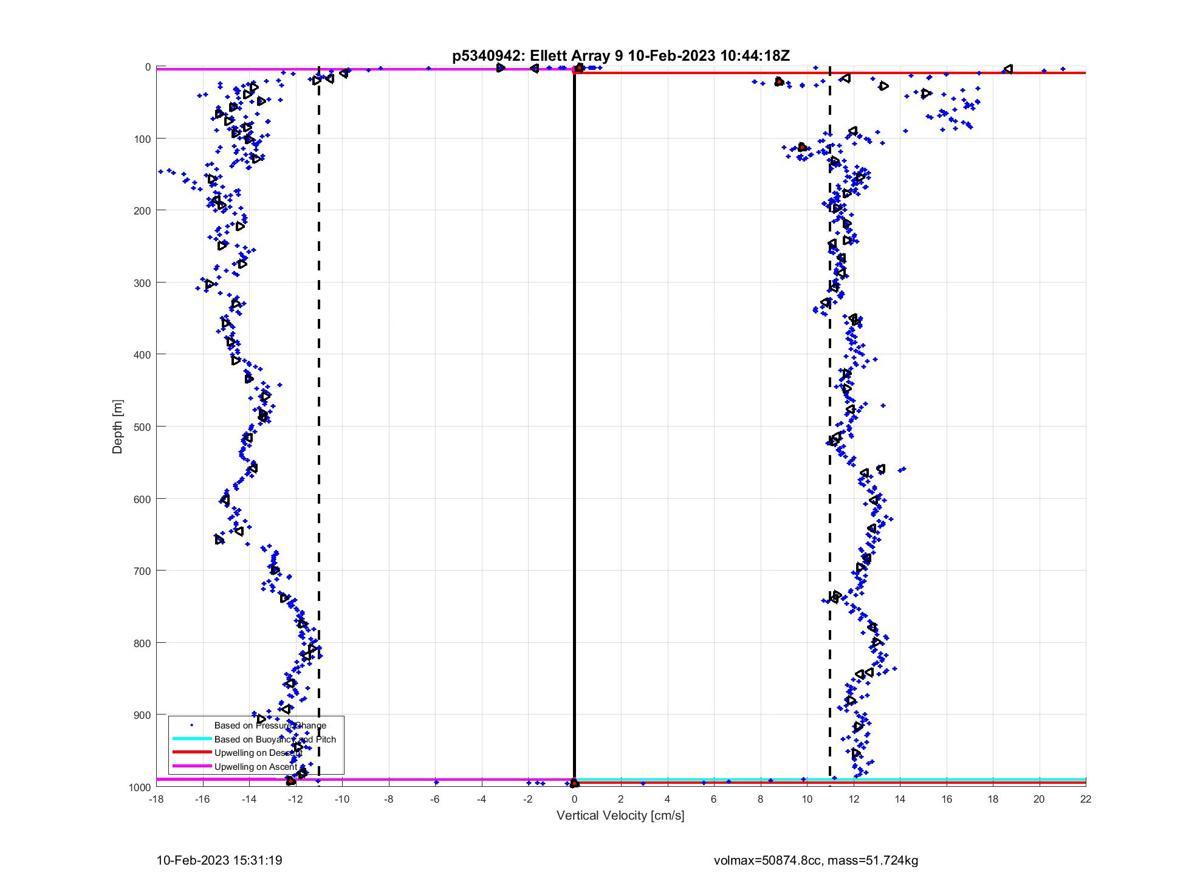Click y-axis tick label '100'

(x=141, y=139)
